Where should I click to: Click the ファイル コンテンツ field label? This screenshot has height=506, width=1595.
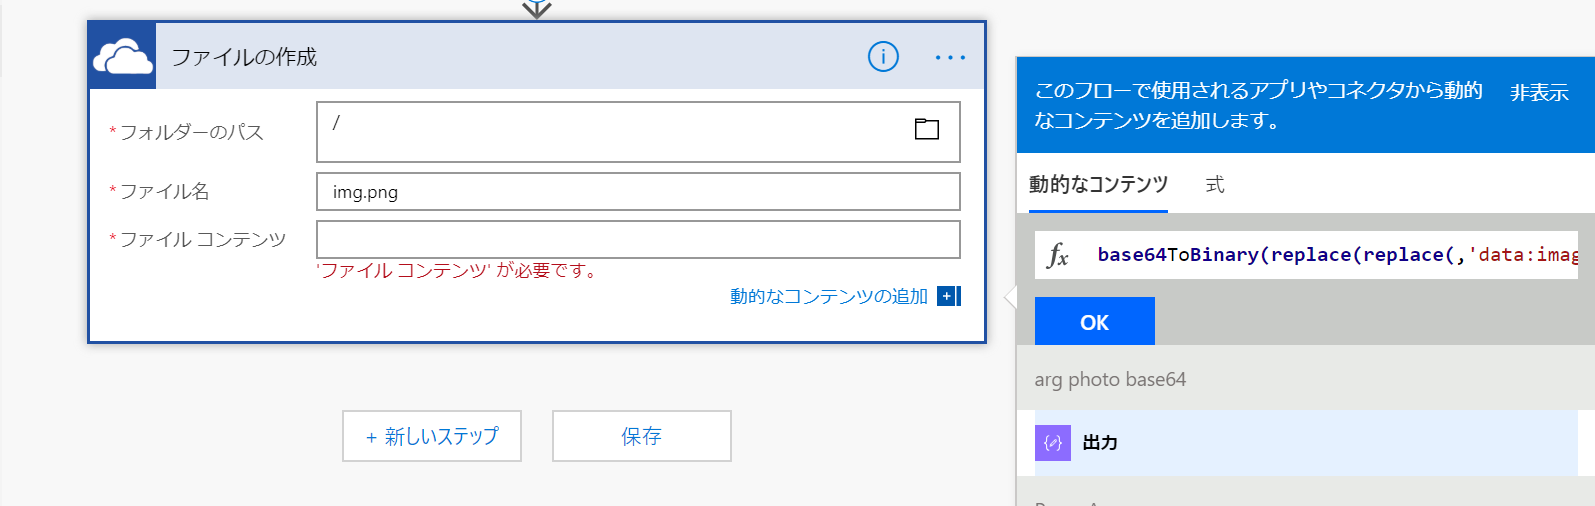tap(203, 240)
